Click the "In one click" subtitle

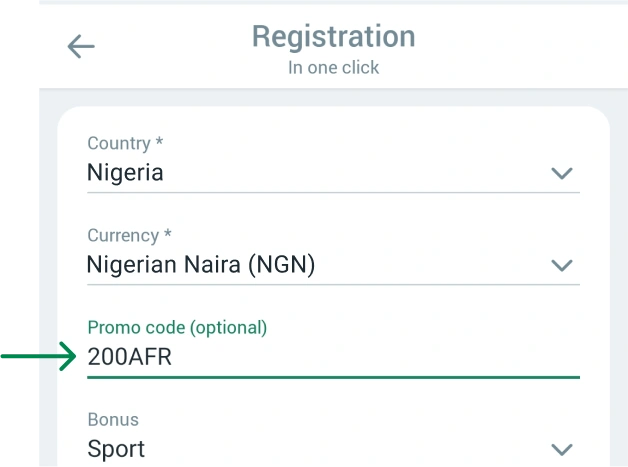point(333,68)
